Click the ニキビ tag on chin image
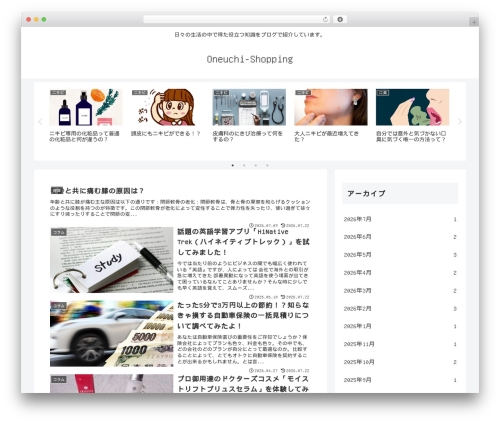 click(x=303, y=92)
